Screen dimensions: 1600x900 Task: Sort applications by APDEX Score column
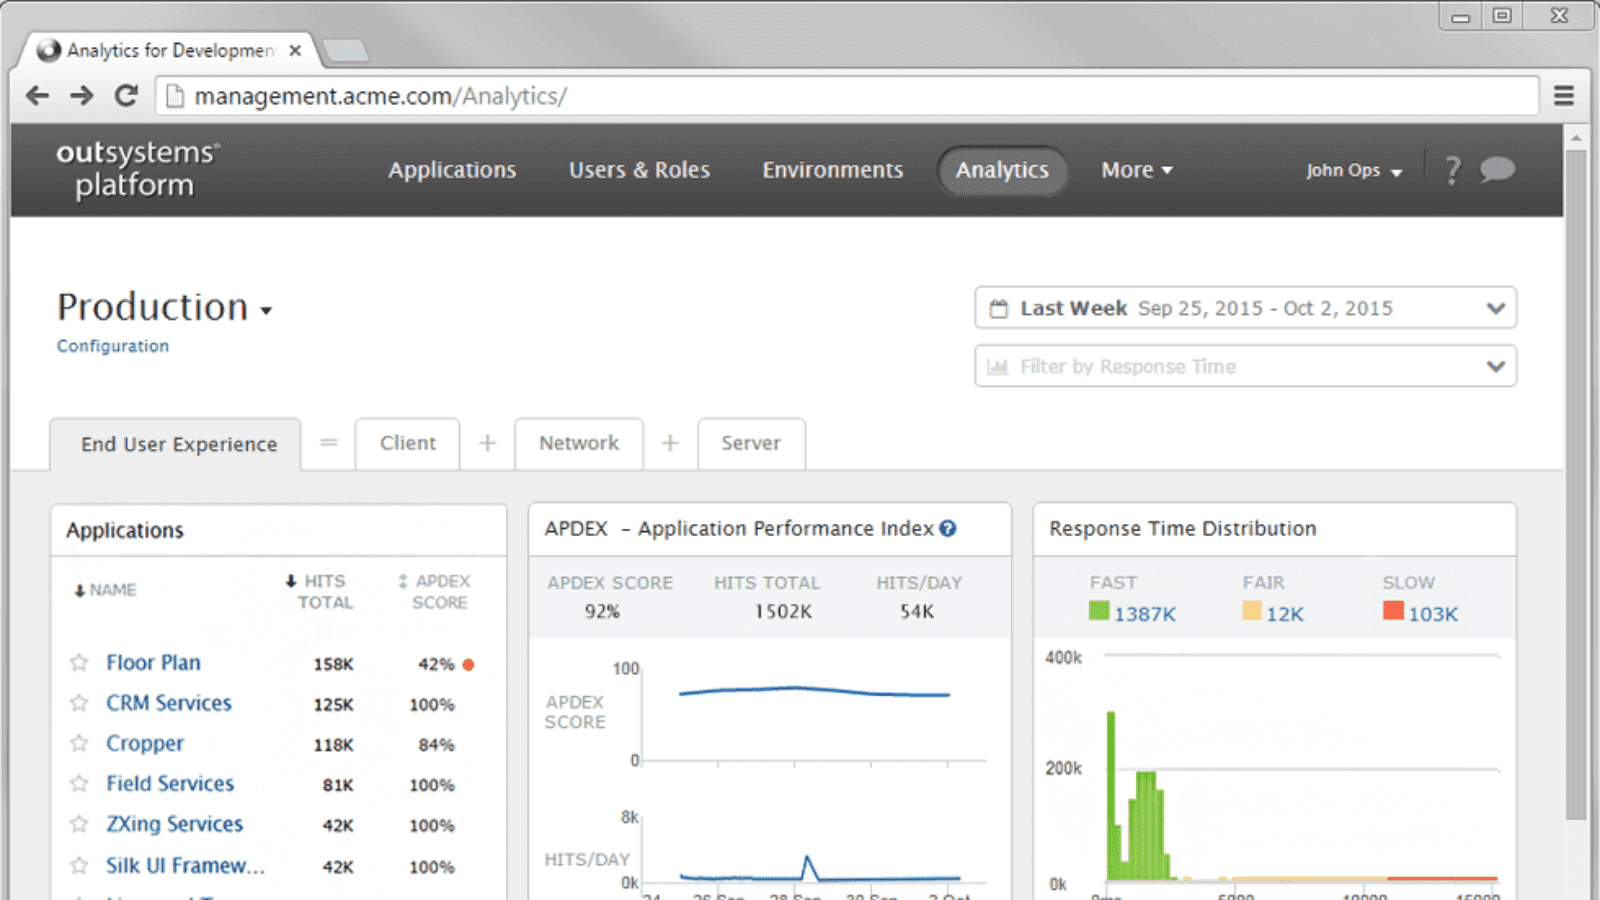point(434,591)
